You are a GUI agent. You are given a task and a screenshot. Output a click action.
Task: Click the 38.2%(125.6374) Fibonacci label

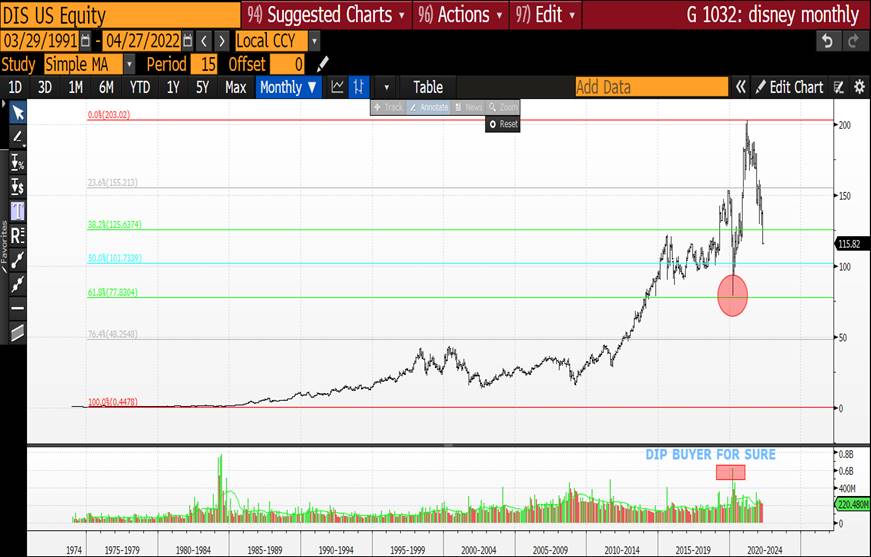click(x=115, y=224)
